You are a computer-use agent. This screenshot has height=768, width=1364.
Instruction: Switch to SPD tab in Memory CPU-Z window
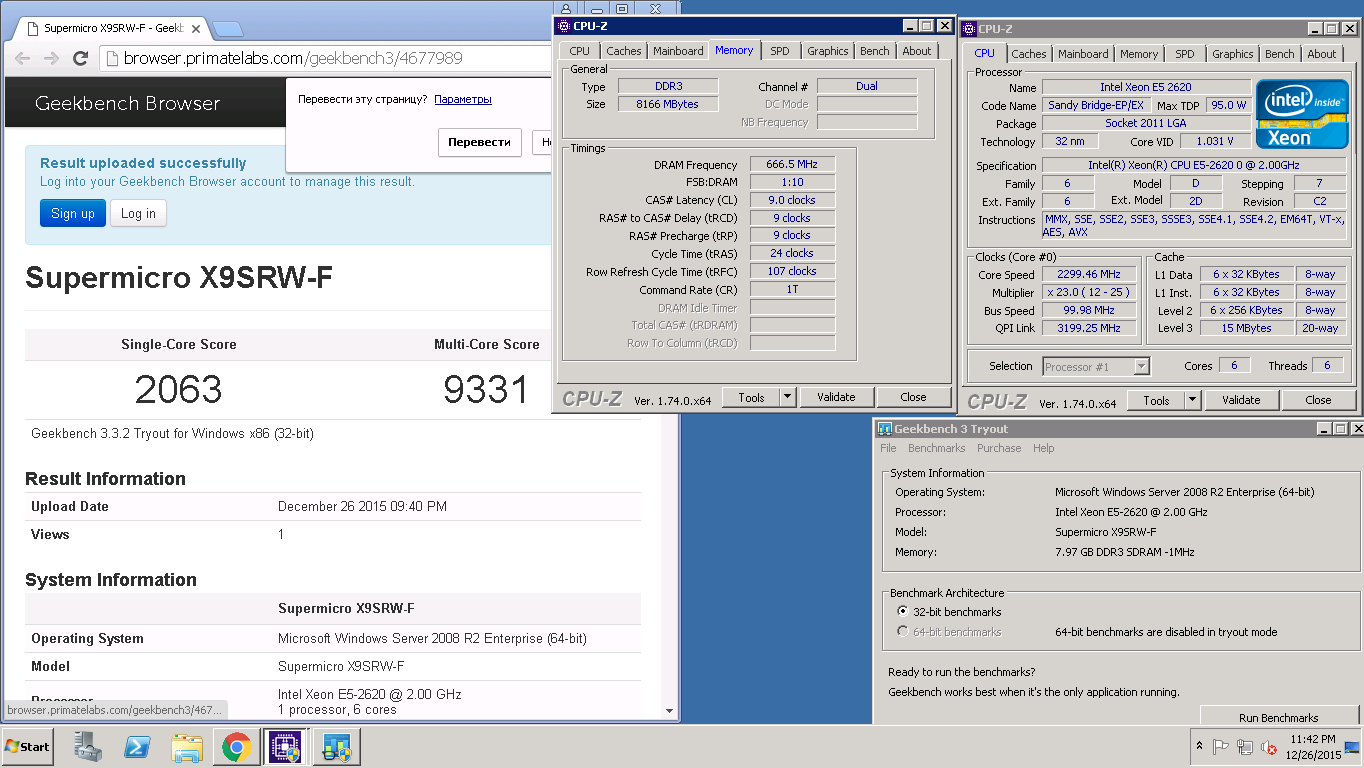point(779,51)
